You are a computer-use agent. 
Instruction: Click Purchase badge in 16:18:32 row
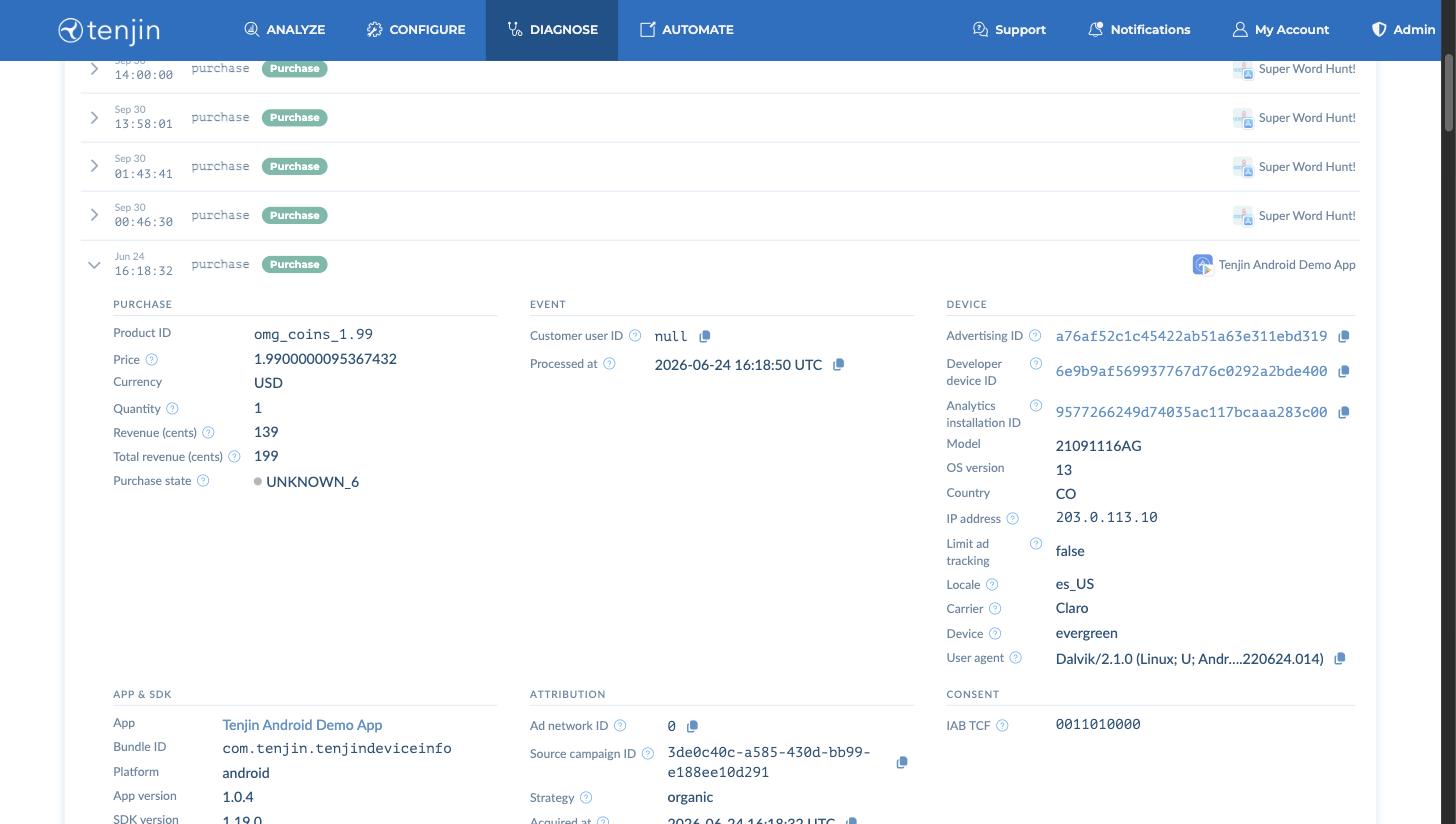pos(295,264)
